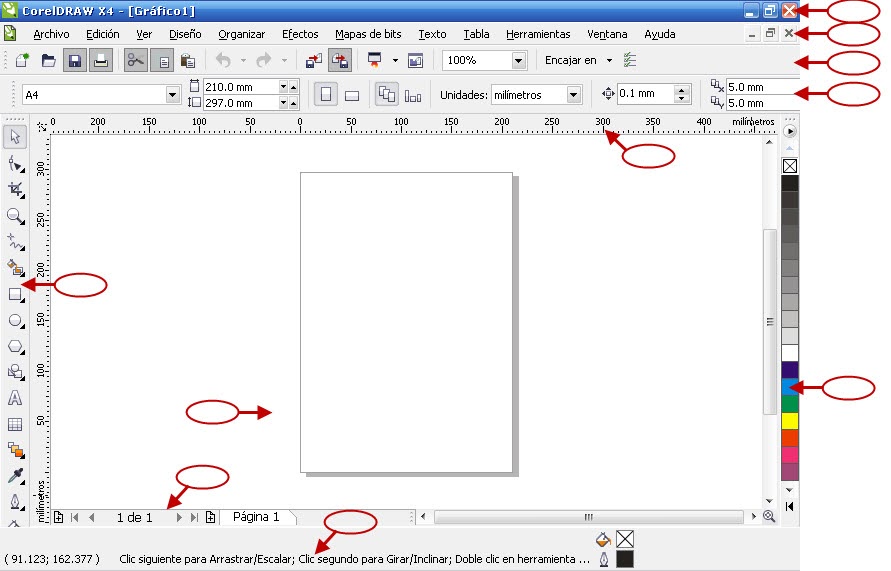Expand the application launcher dropdown arrow
This screenshot has height=571, width=891.
395,60
